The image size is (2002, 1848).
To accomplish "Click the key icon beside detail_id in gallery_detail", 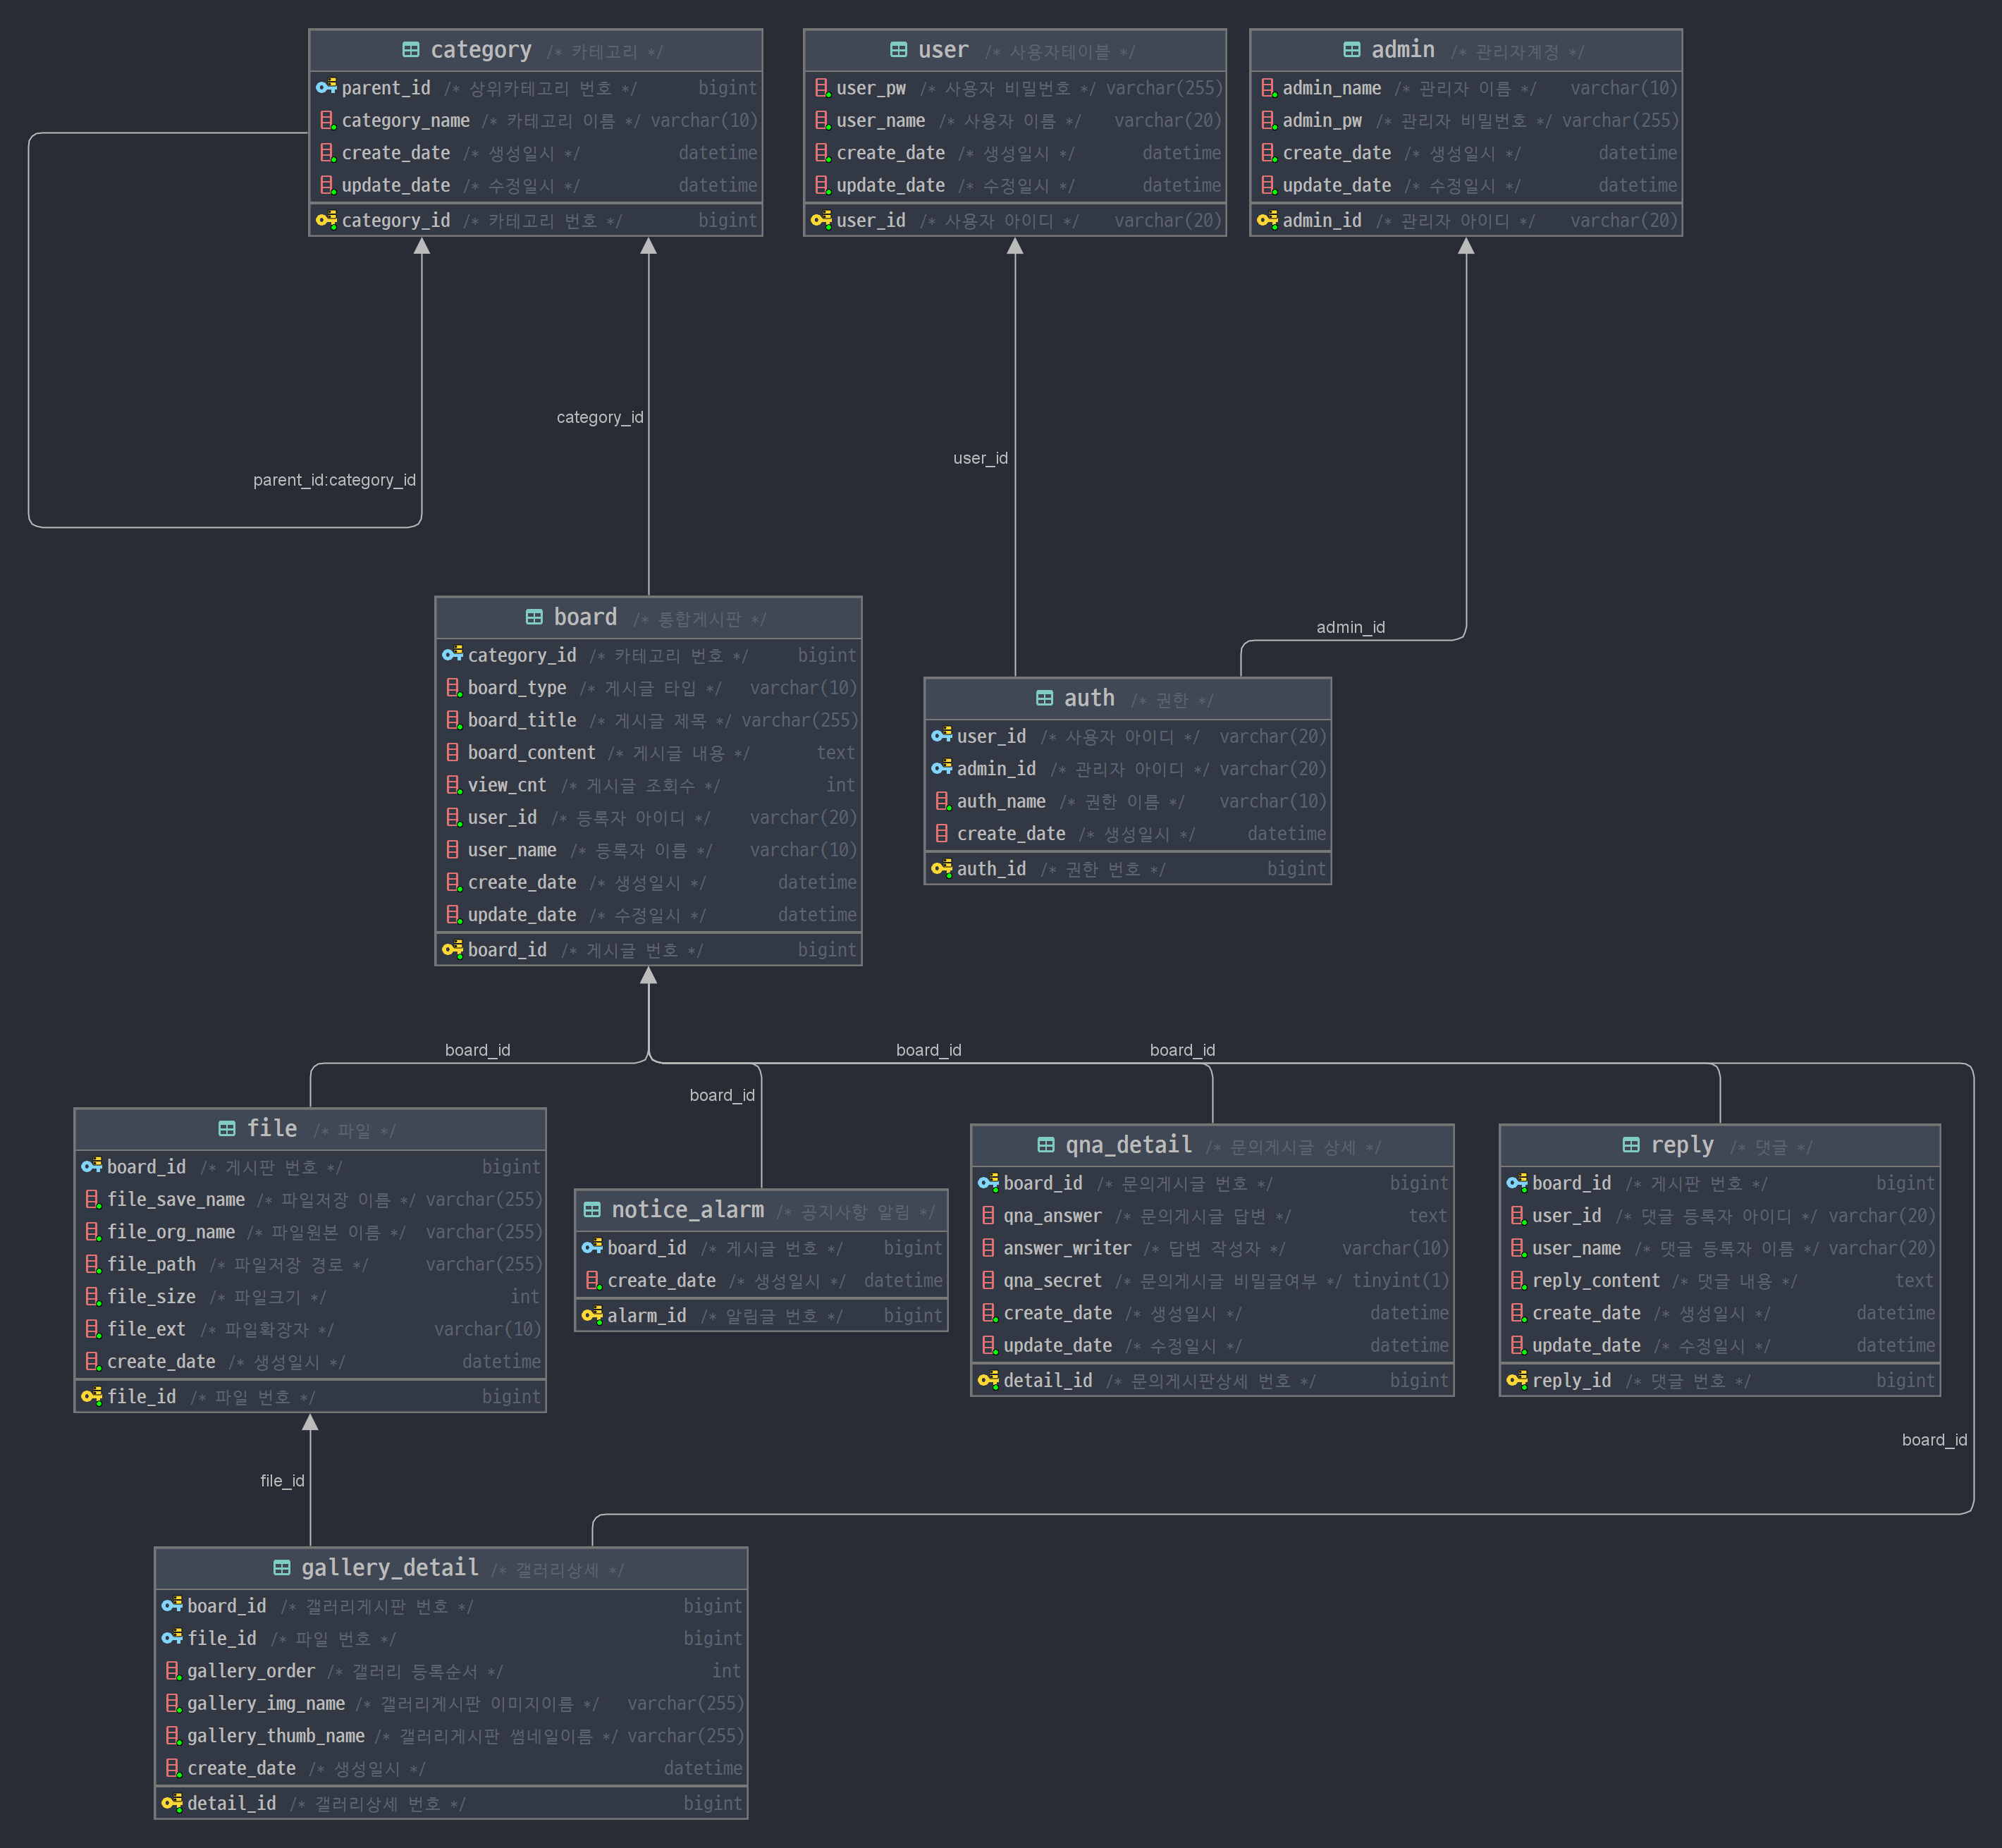I will pos(172,1803).
